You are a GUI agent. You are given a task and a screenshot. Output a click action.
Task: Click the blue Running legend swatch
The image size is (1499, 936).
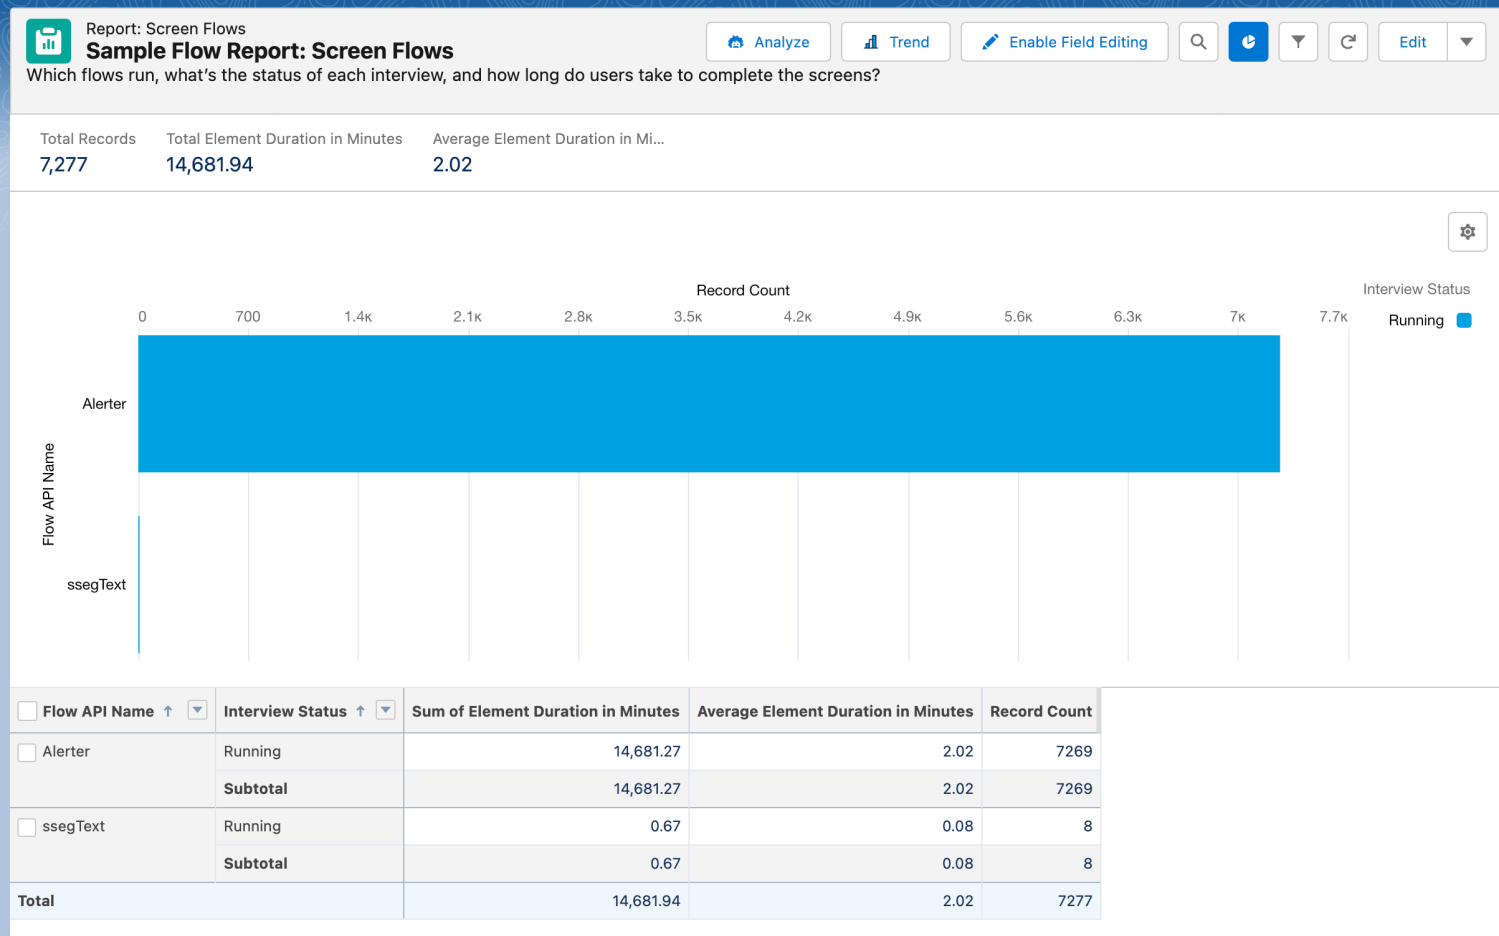click(1463, 320)
